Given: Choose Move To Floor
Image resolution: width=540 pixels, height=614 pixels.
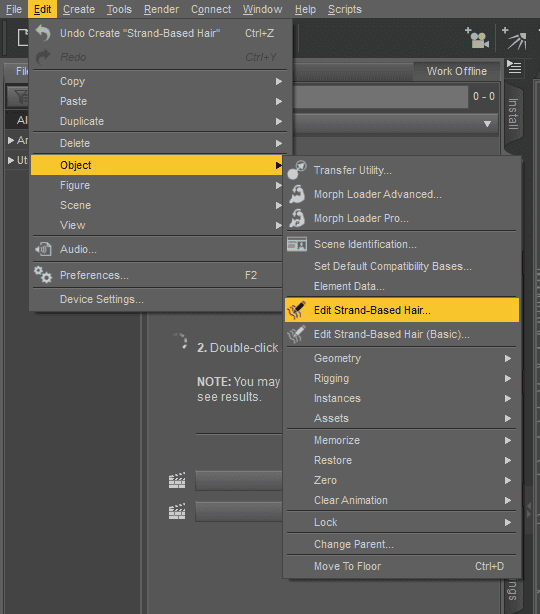Looking at the screenshot, I should [x=402, y=566].
